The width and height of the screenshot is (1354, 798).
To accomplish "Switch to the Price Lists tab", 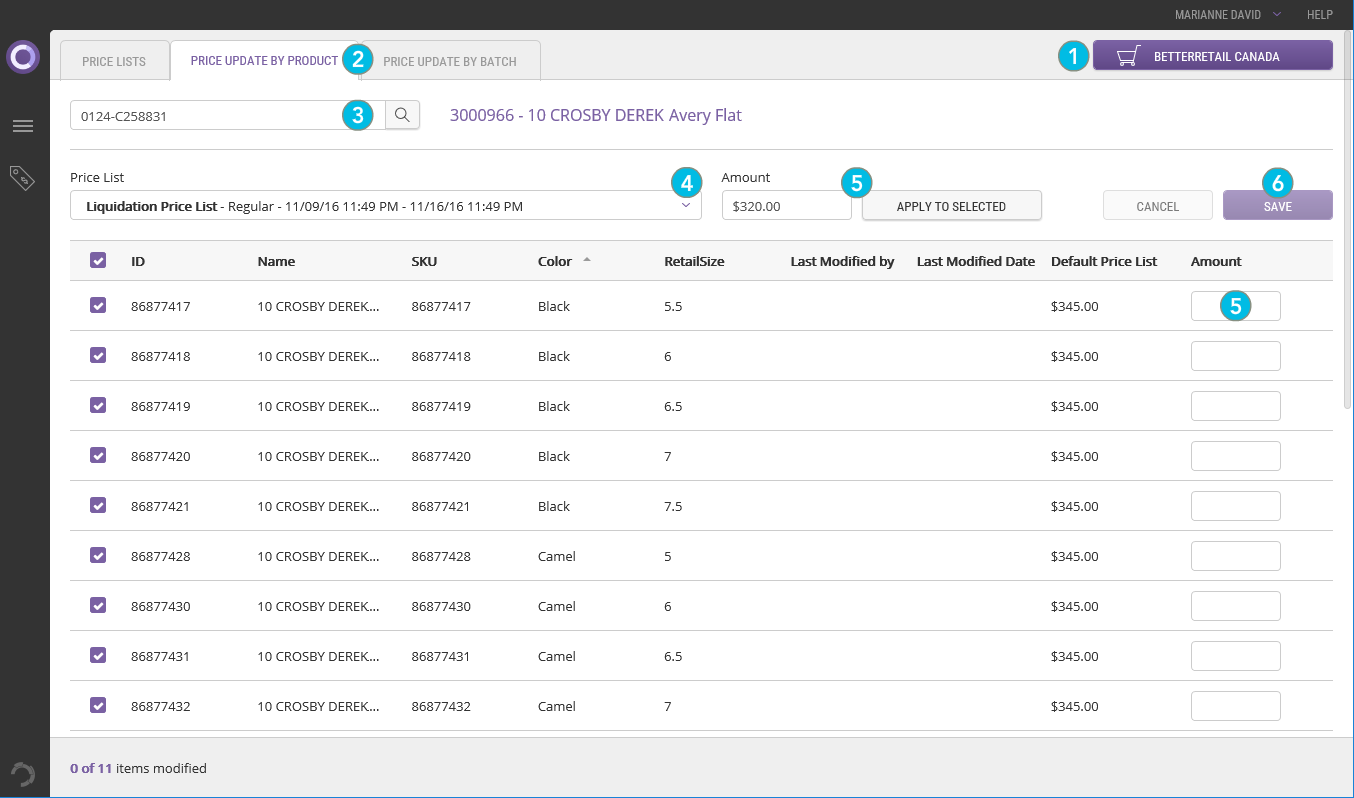I will pyautogui.click(x=114, y=62).
